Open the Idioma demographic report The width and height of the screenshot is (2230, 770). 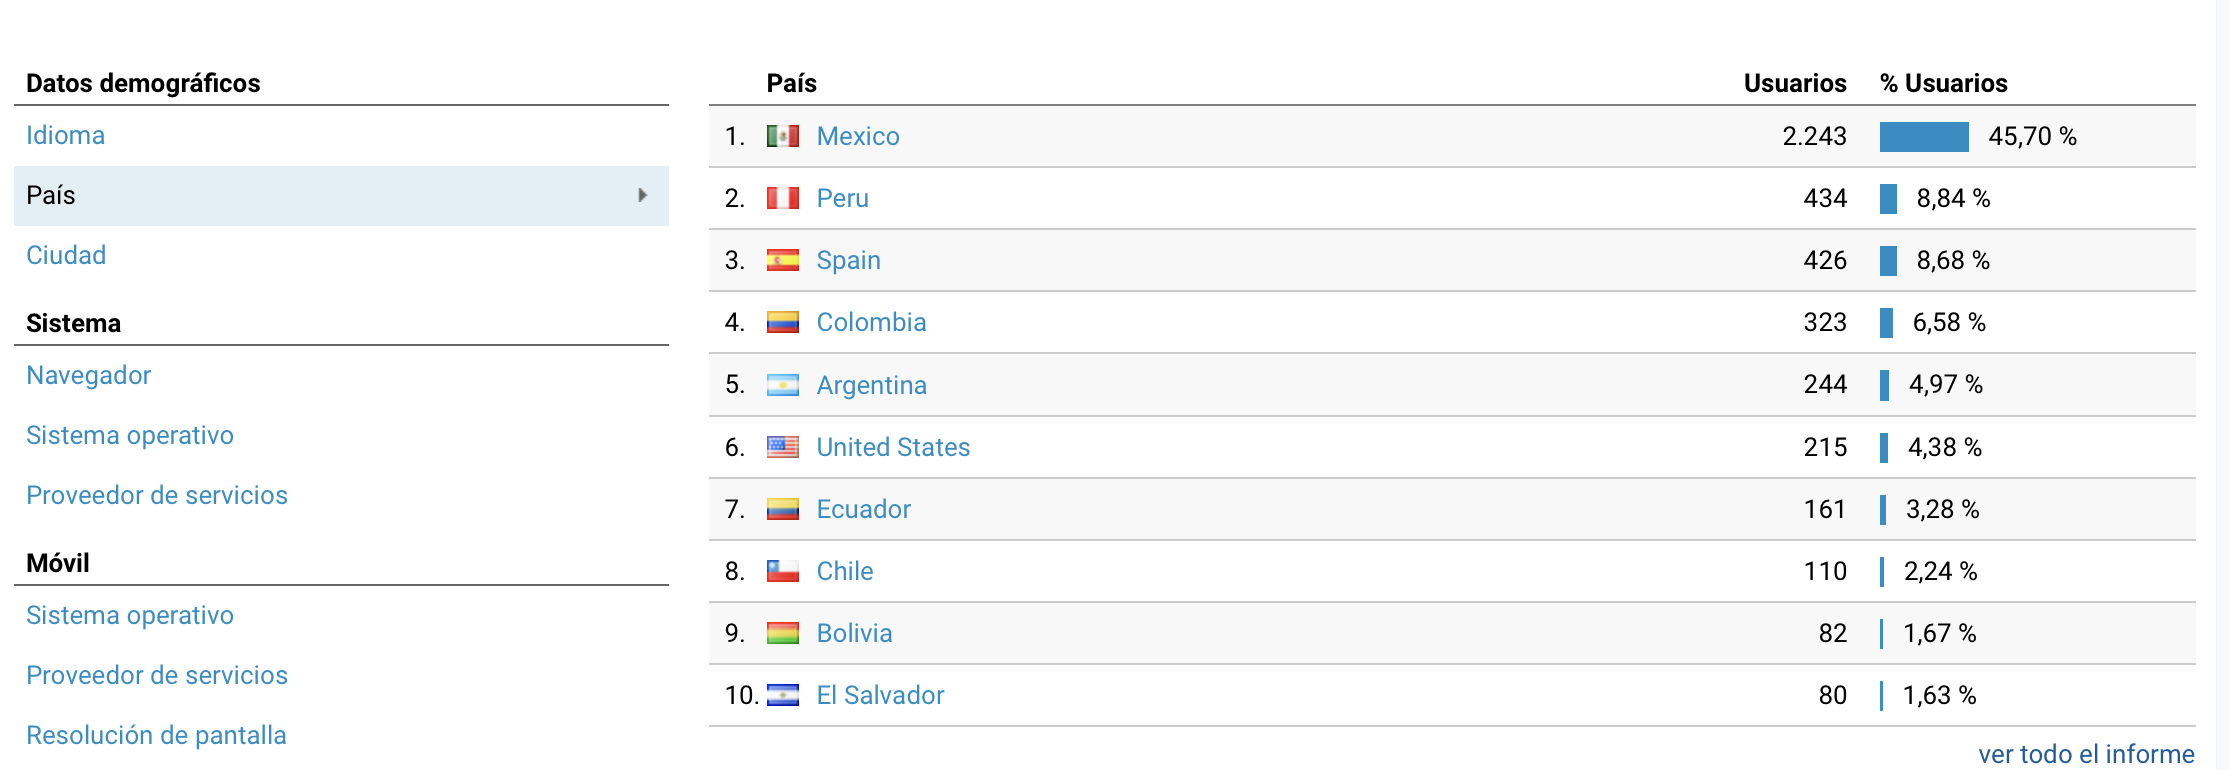(x=65, y=135)
